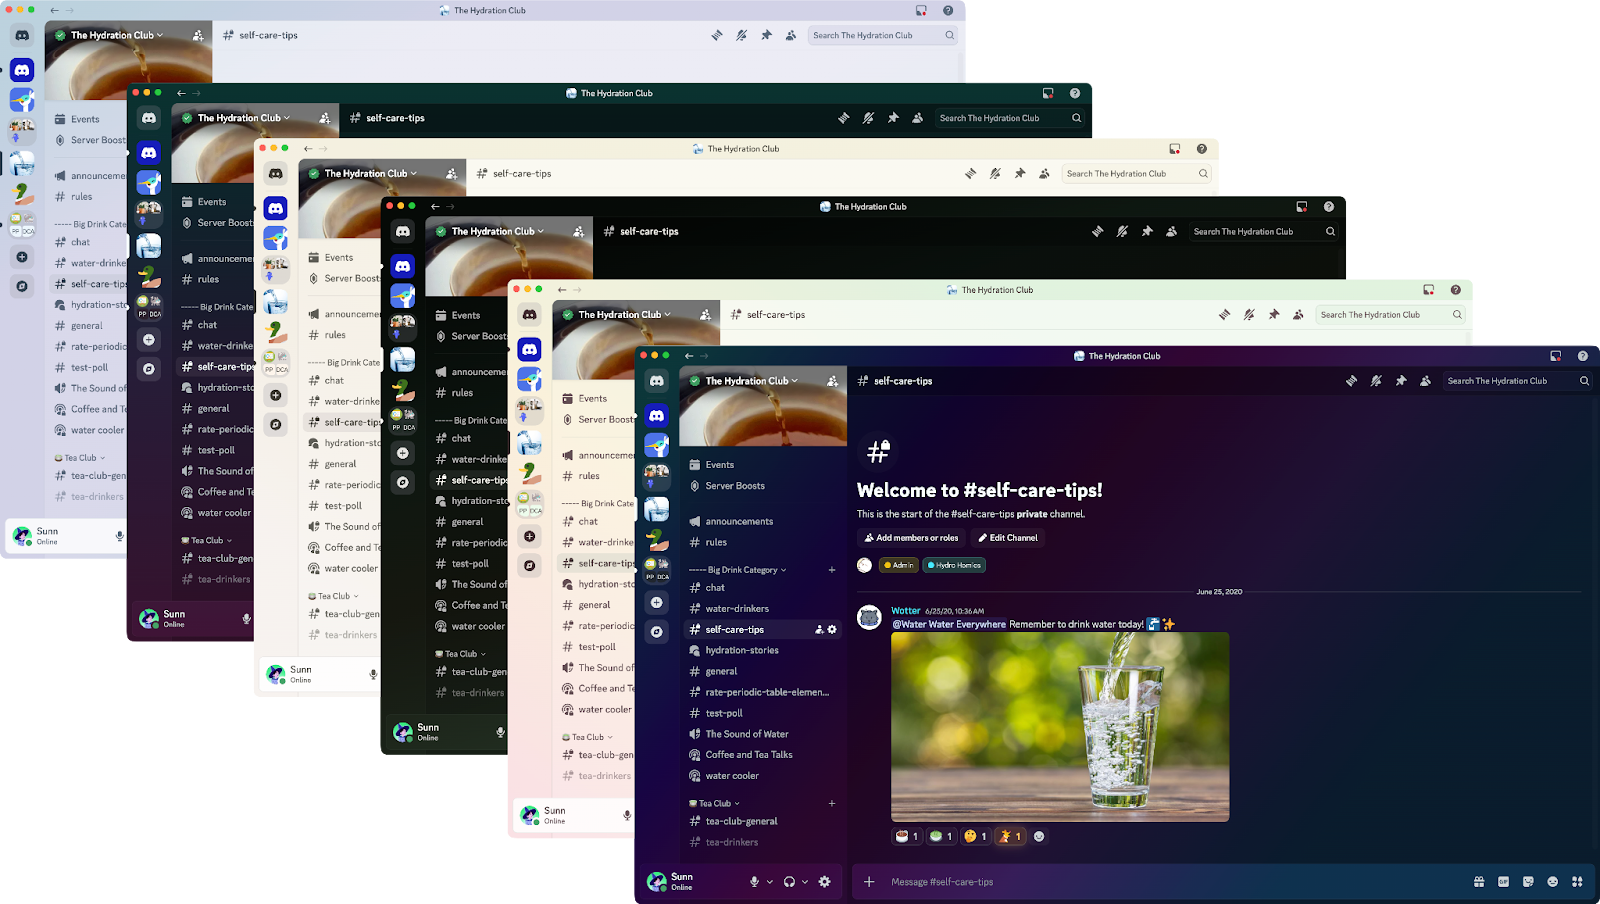Open the sticker picker

click(1527, 881)
